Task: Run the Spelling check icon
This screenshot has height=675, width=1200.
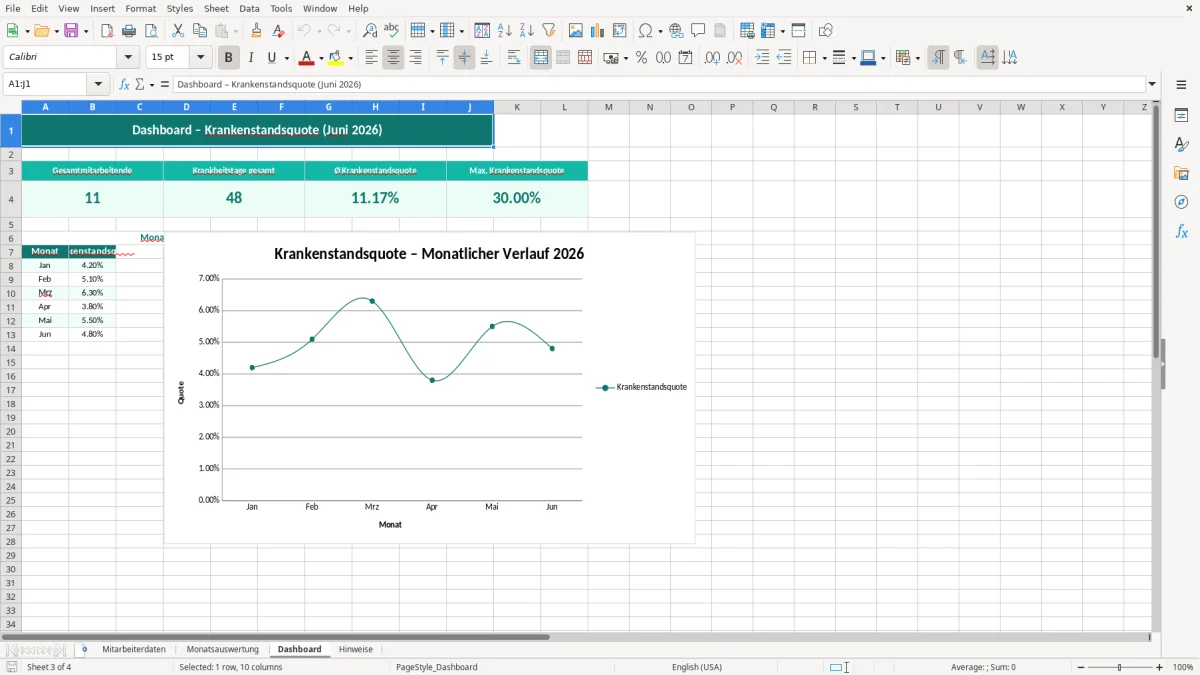Action: click(392, 31)
